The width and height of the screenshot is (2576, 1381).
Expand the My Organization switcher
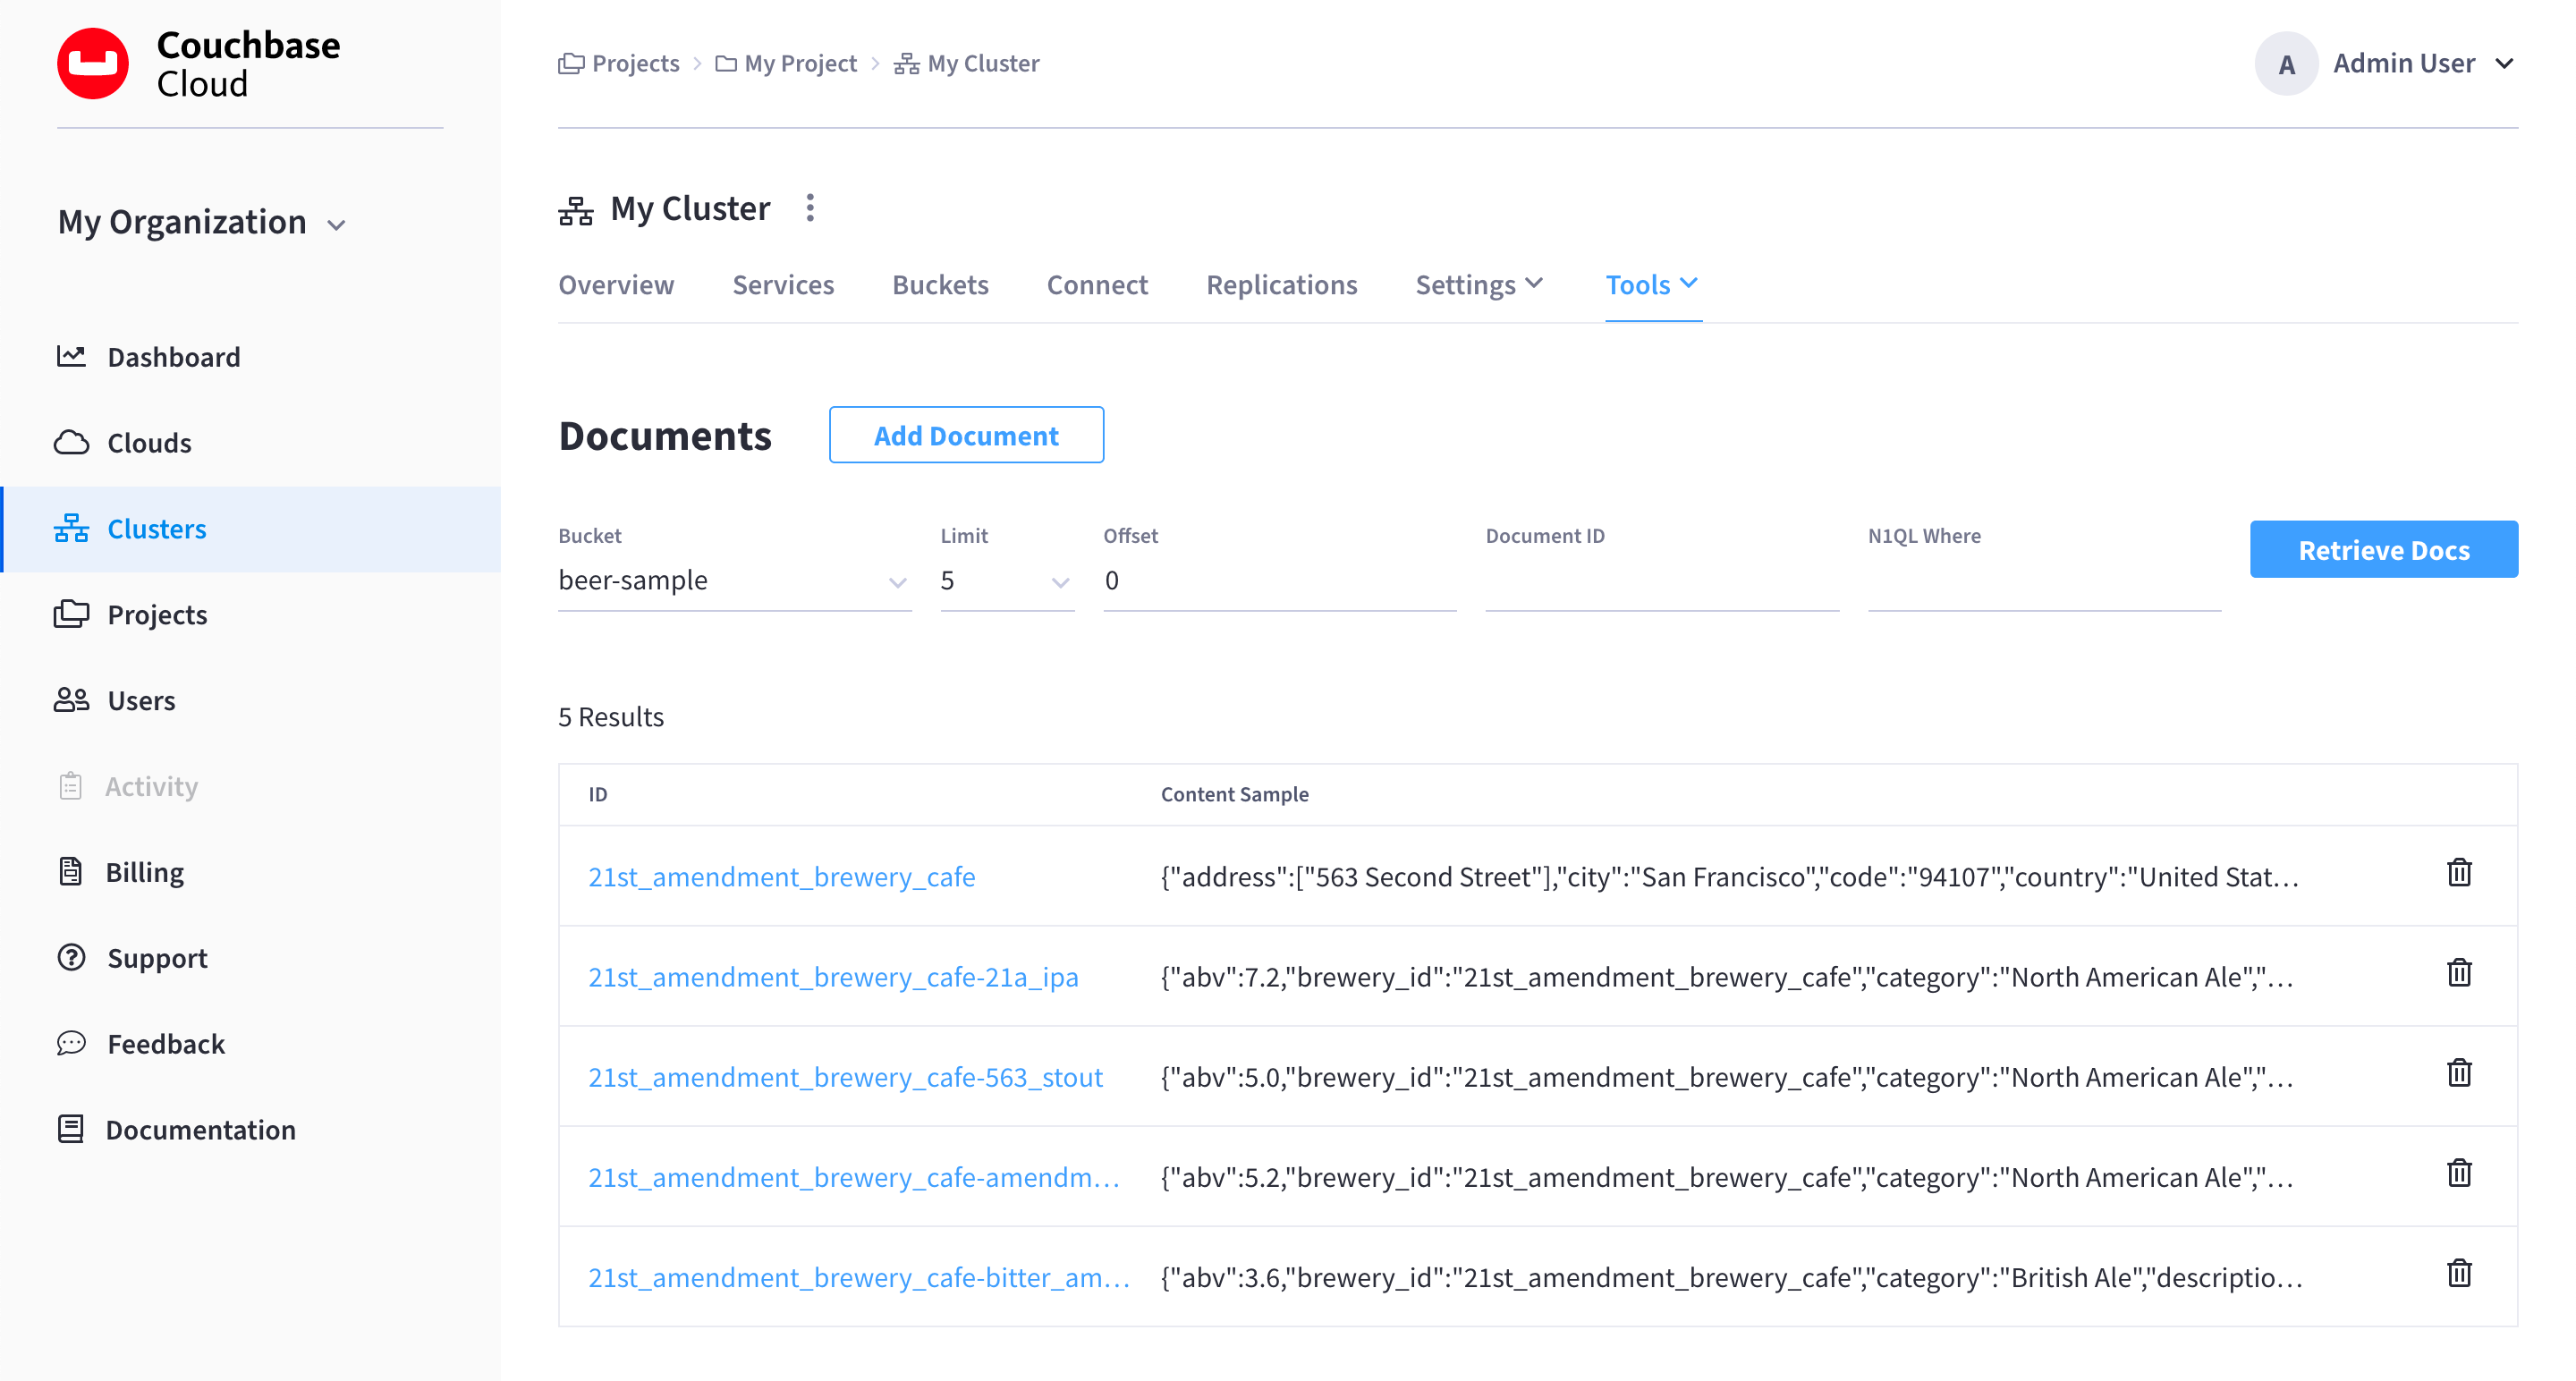[x=202, y=222]
